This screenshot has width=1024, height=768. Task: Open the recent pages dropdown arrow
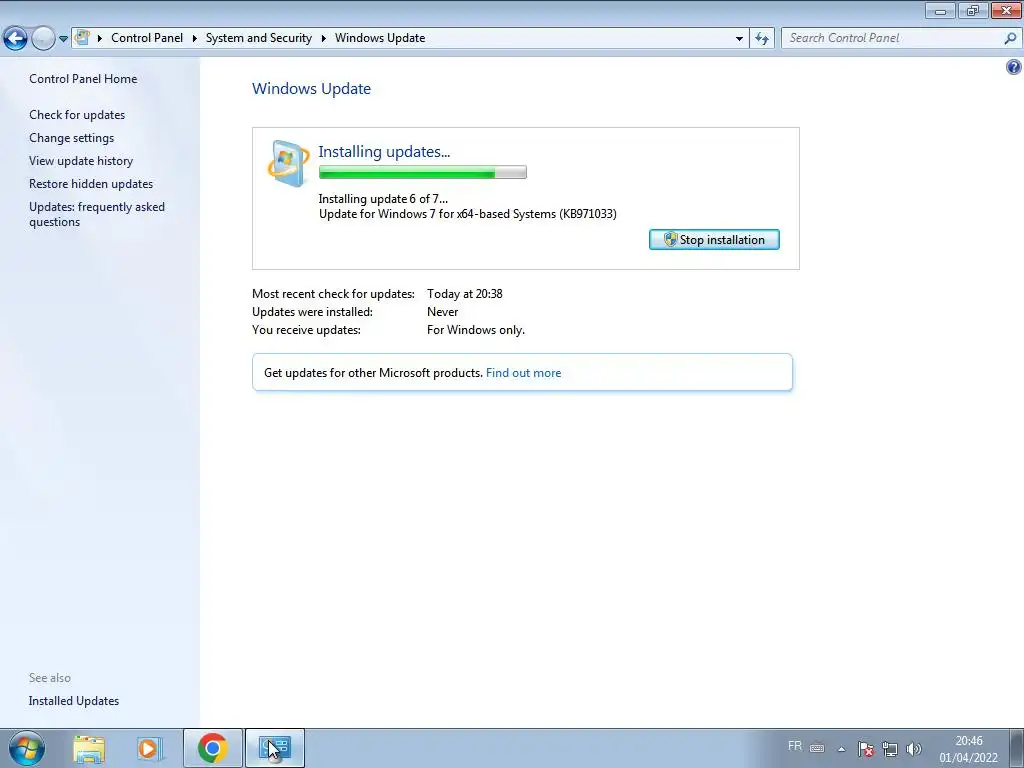point(63,39)
